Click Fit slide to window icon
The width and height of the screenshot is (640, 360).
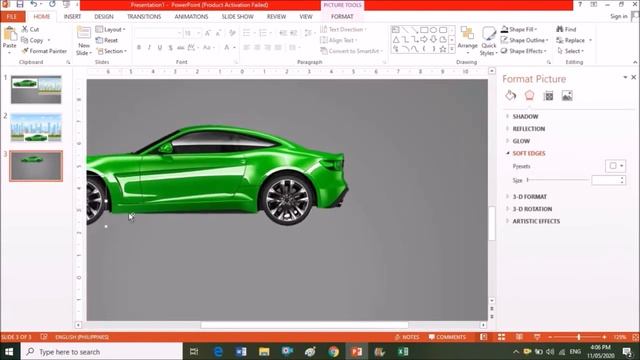(635, 337)
